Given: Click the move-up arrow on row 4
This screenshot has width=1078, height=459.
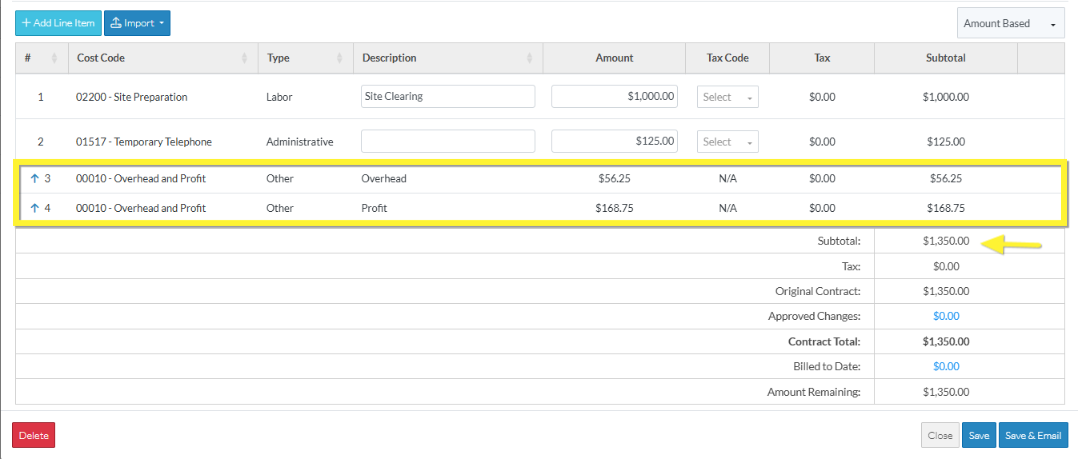Looking at the screenshot, I should 35,209.
